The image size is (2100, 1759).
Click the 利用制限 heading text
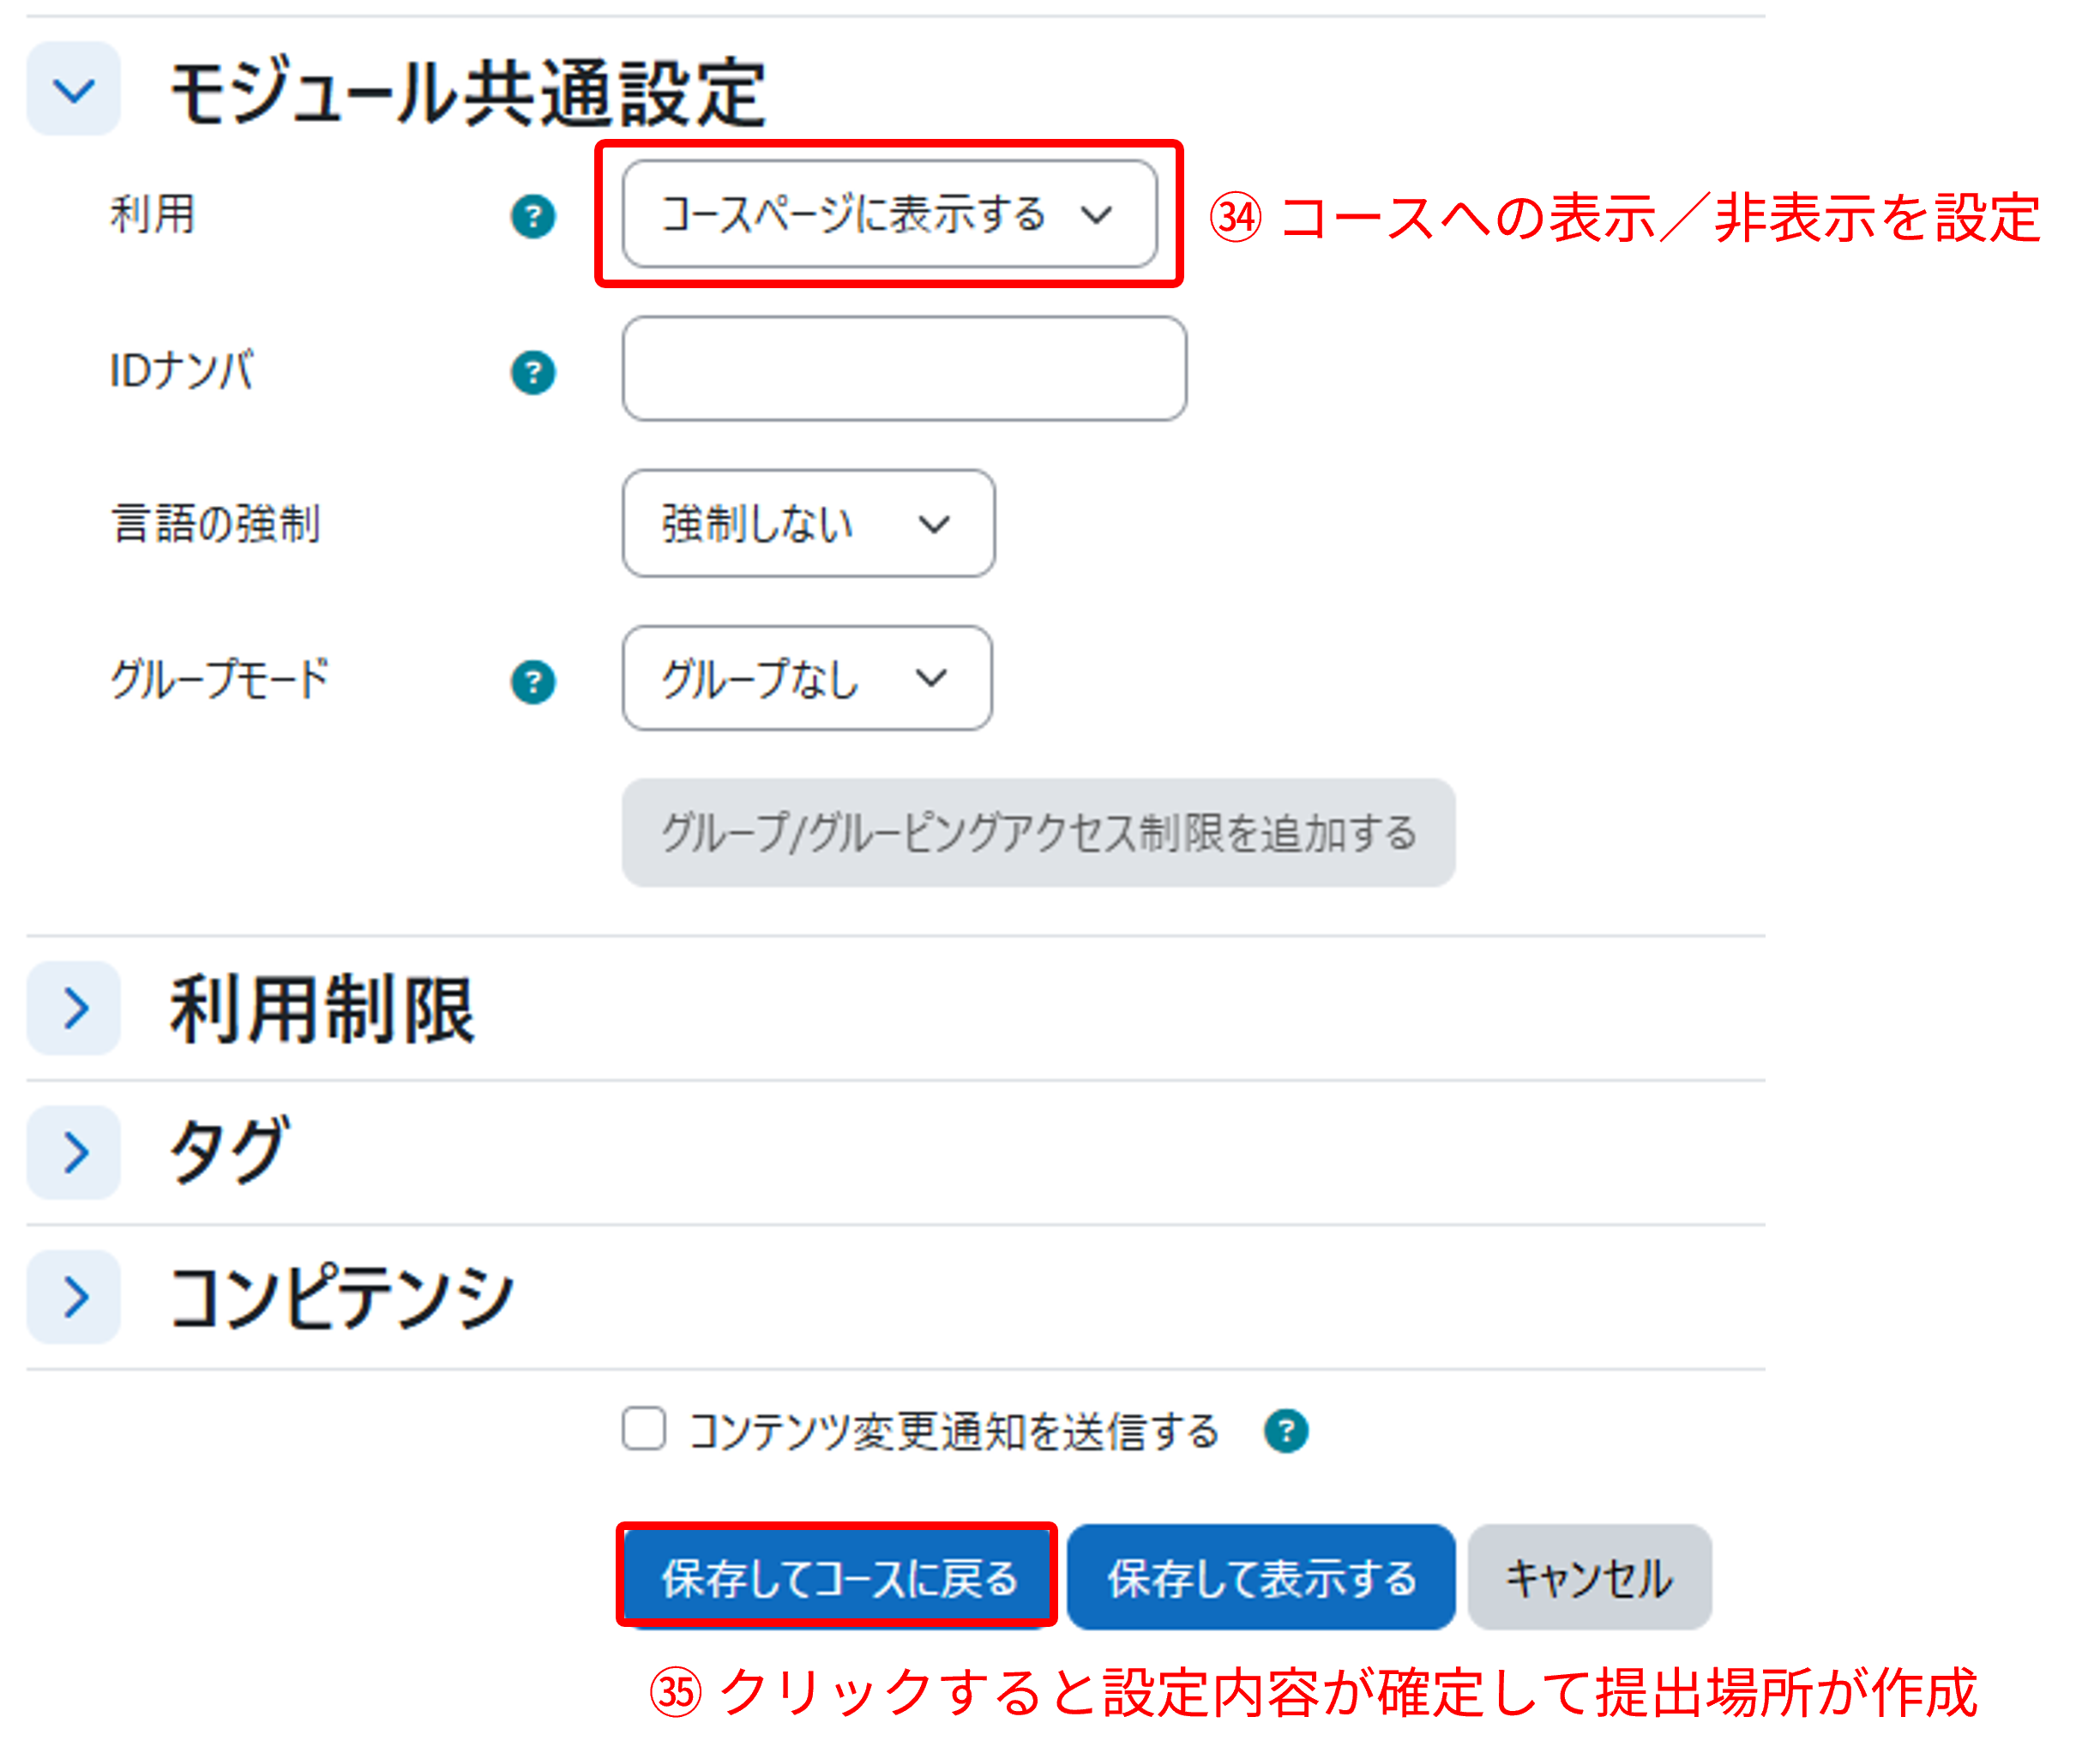[321, 1010]
